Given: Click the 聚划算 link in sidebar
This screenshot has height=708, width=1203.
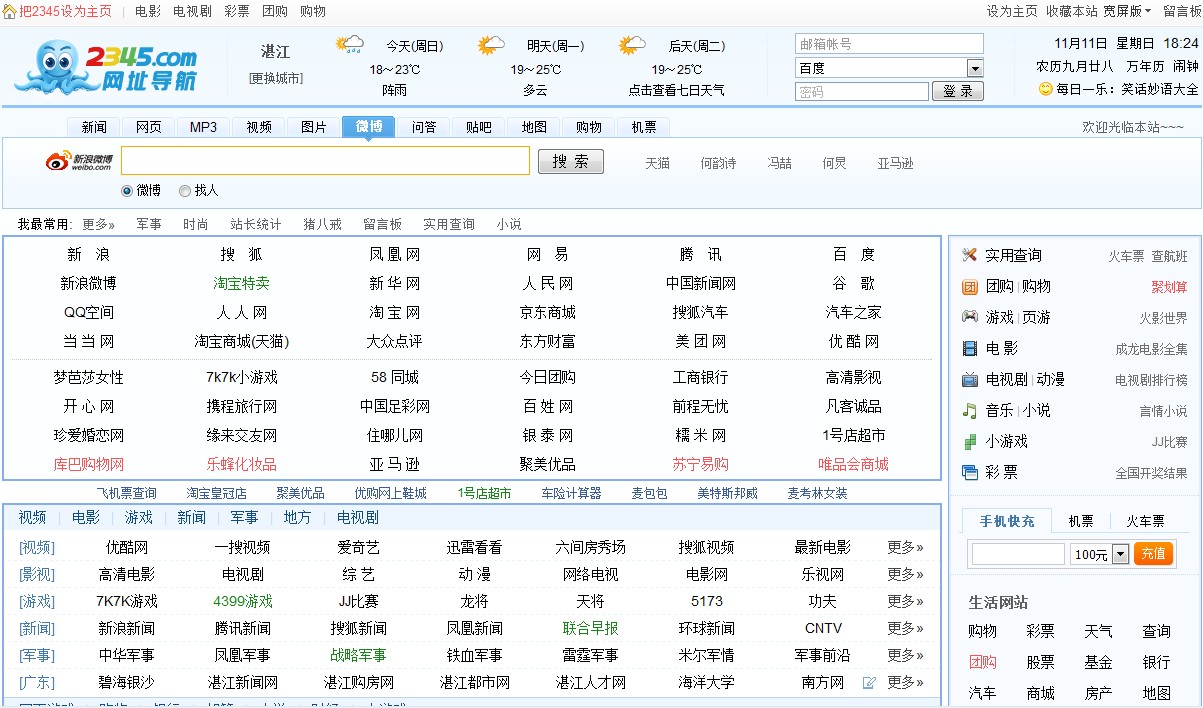Looking at the screenshot, I should (1169, 287).
